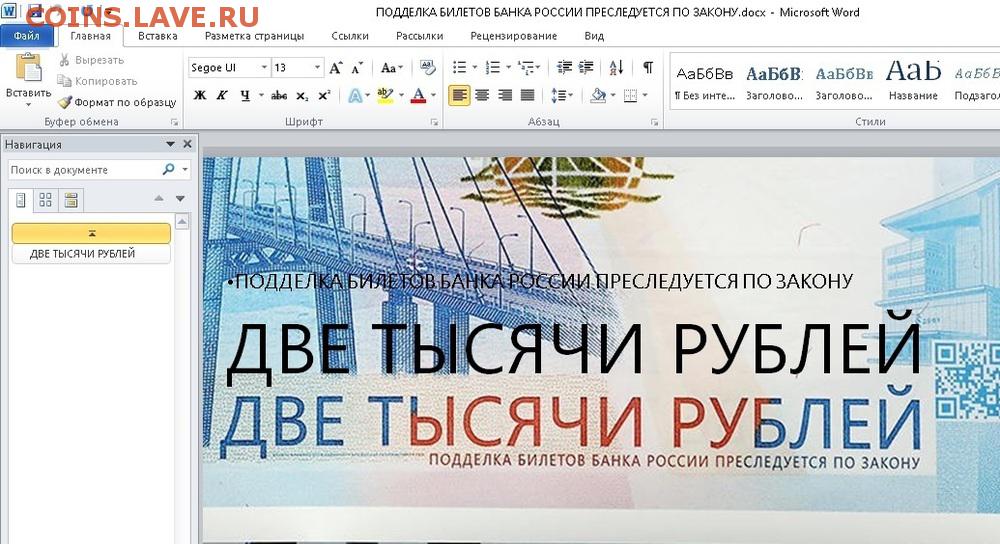The height and width of the screenshot is (544, 1000).
Task: Click the search magnifier icon in Навигация
Action: click(x=168, y=169)
